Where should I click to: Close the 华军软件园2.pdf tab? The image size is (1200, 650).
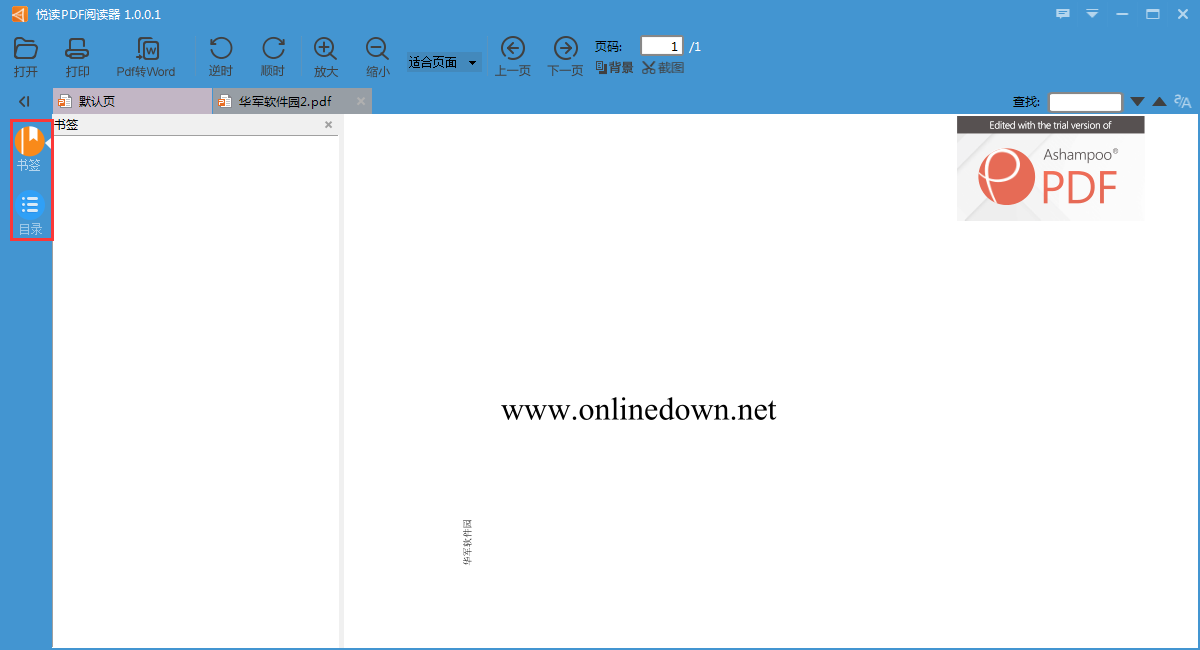point(361,101)
